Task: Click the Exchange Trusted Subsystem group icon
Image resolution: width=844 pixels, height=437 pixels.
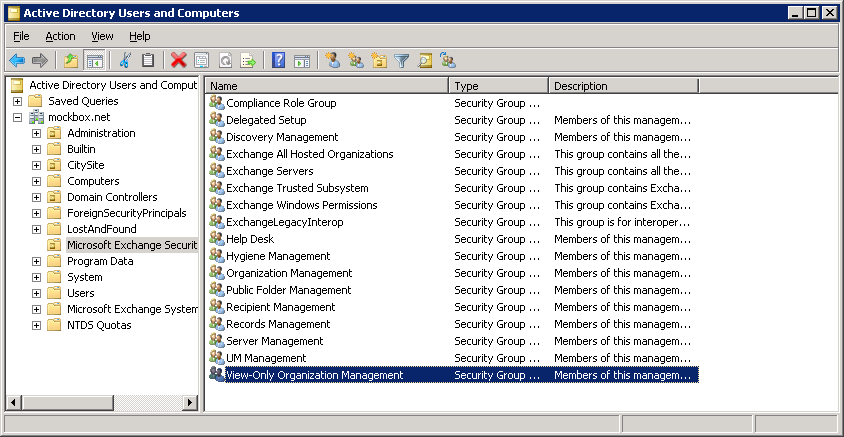Action: pos(216,188)
